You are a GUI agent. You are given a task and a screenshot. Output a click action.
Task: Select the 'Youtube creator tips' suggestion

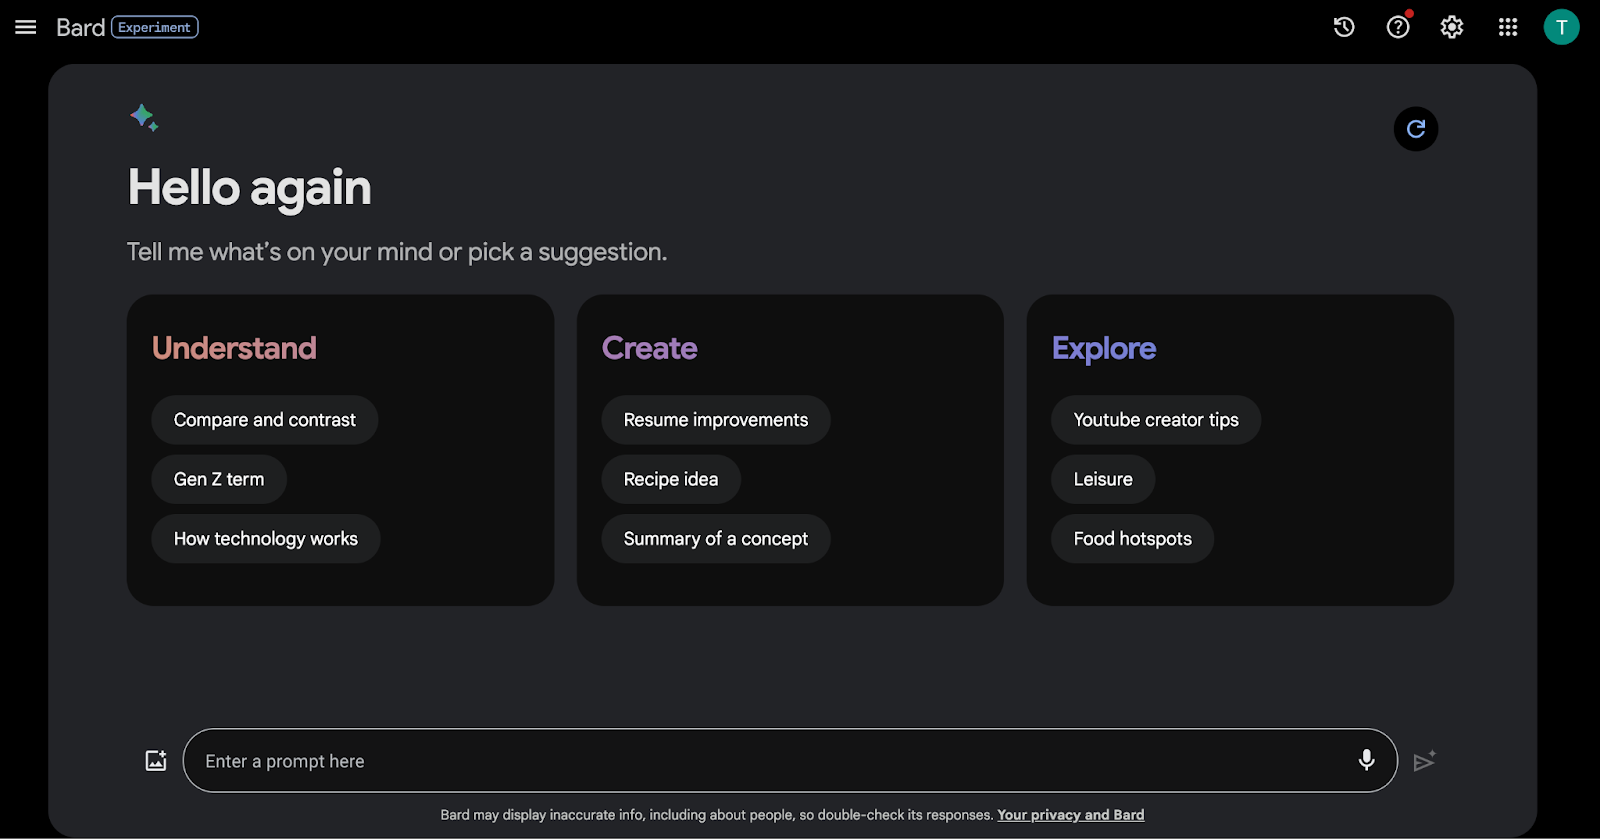click(x=1155, y=420)
